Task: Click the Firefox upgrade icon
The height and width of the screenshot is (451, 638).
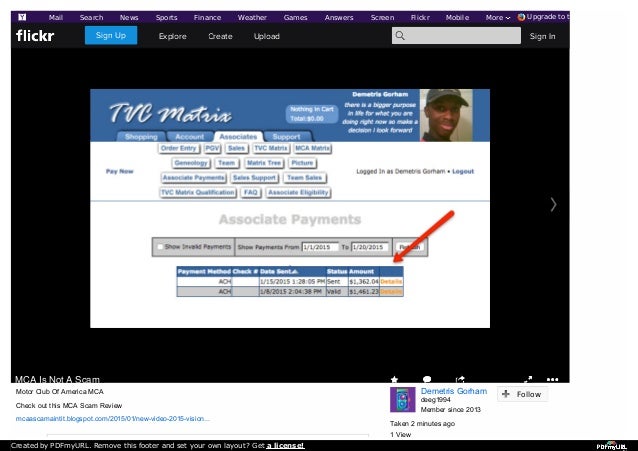Action: (x=521, y=17)
